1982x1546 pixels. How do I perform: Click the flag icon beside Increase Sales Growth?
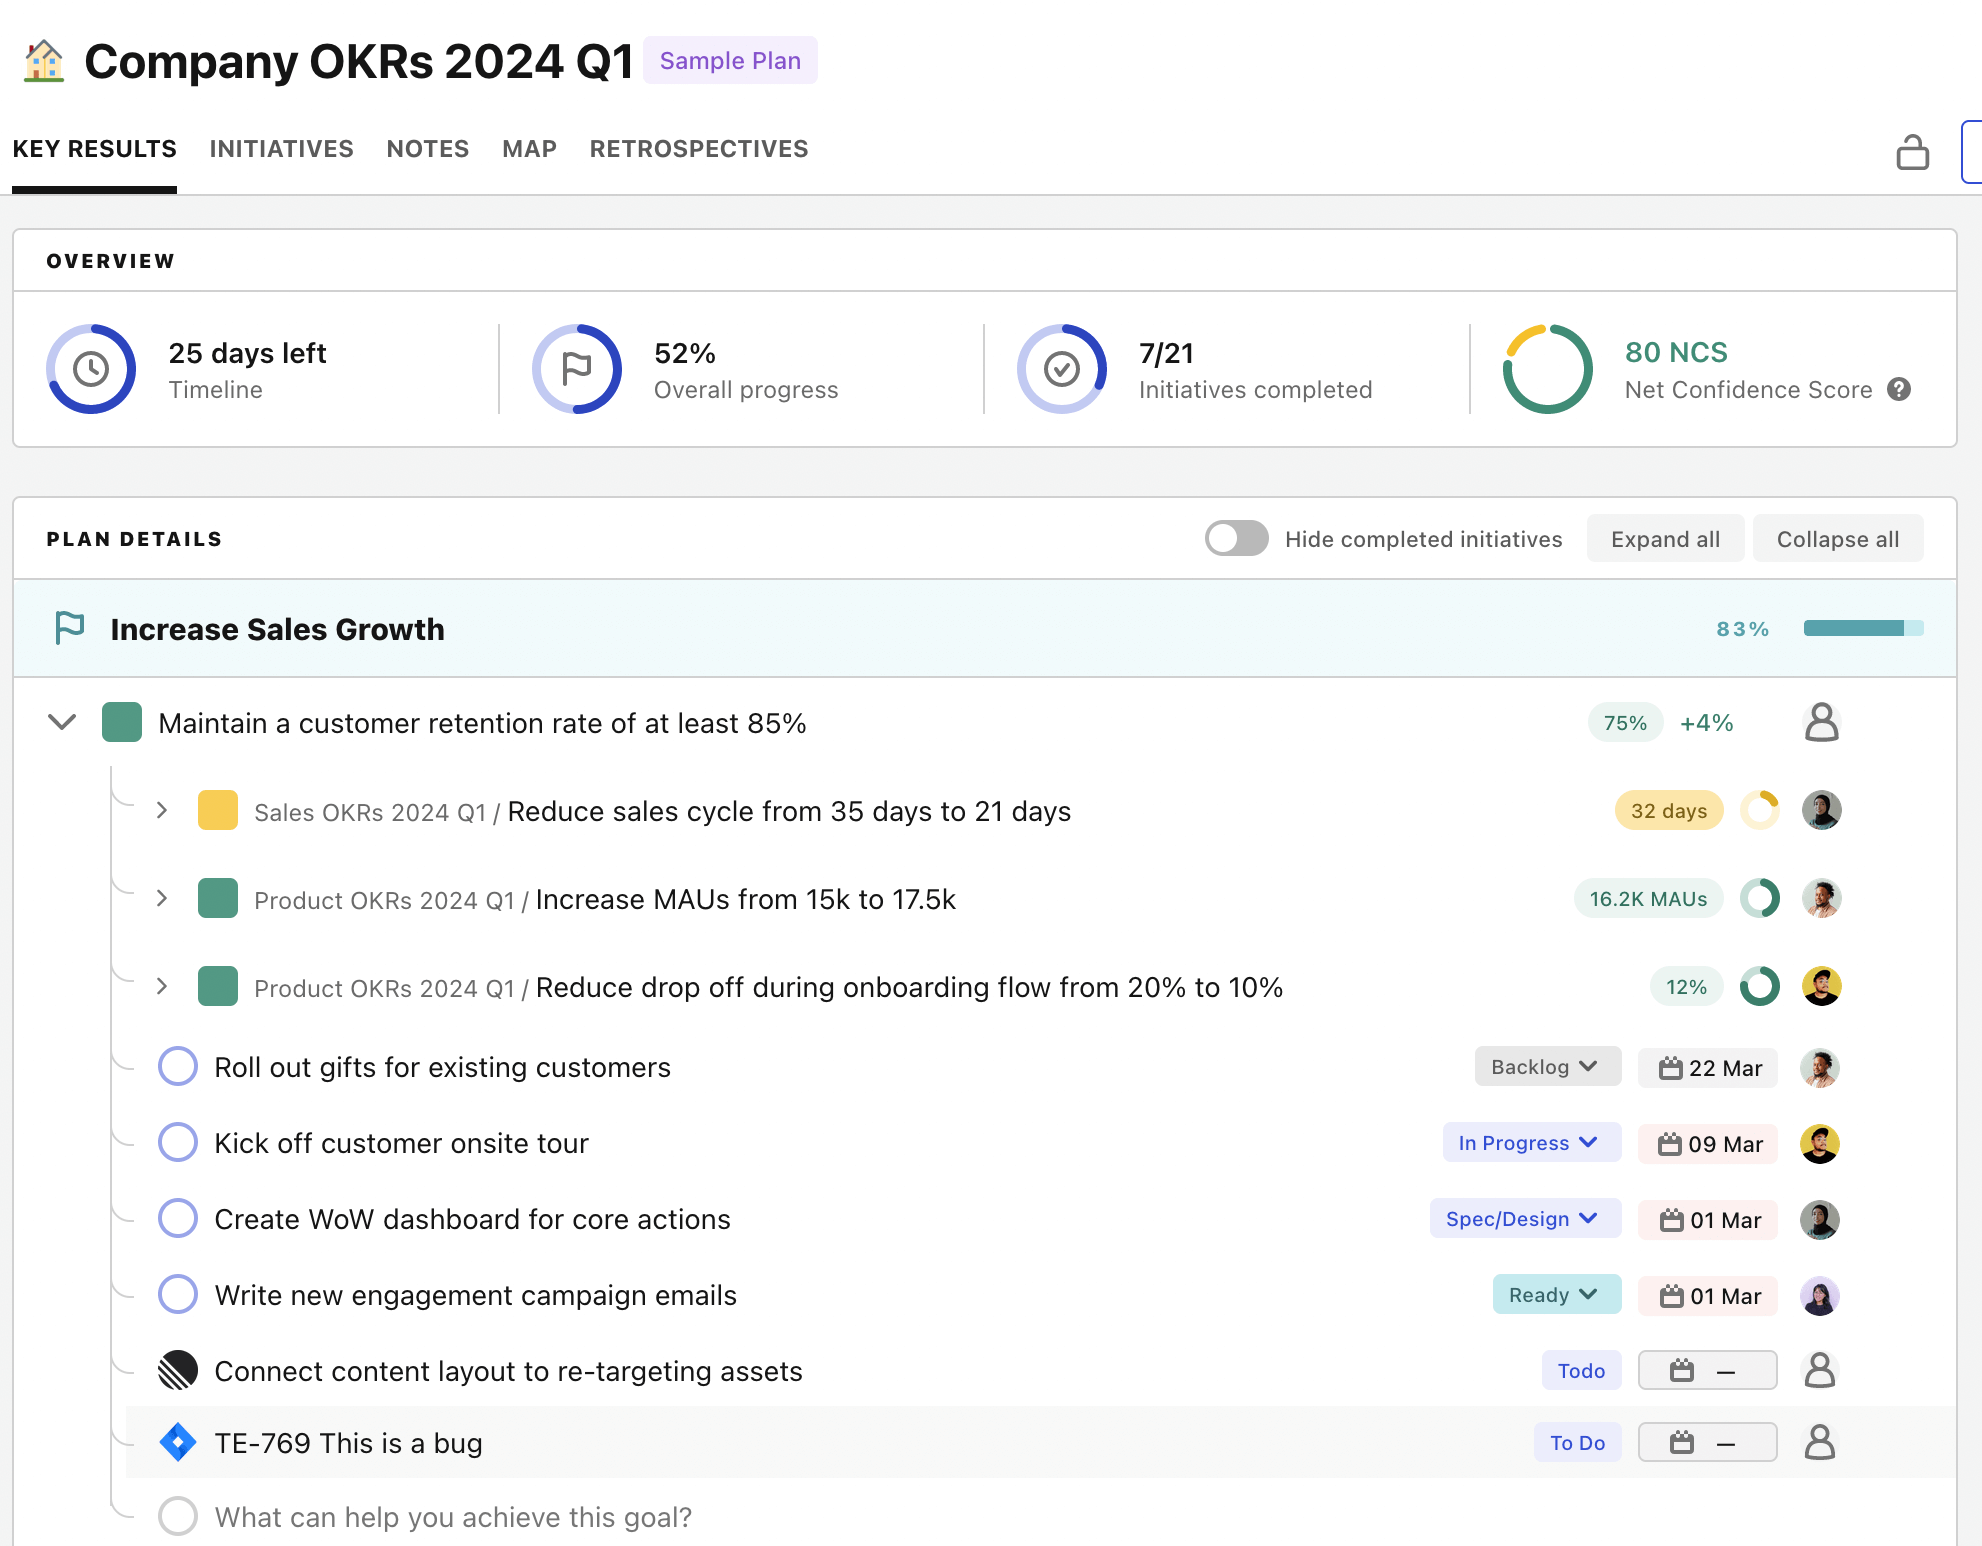(x=68, y=628)
